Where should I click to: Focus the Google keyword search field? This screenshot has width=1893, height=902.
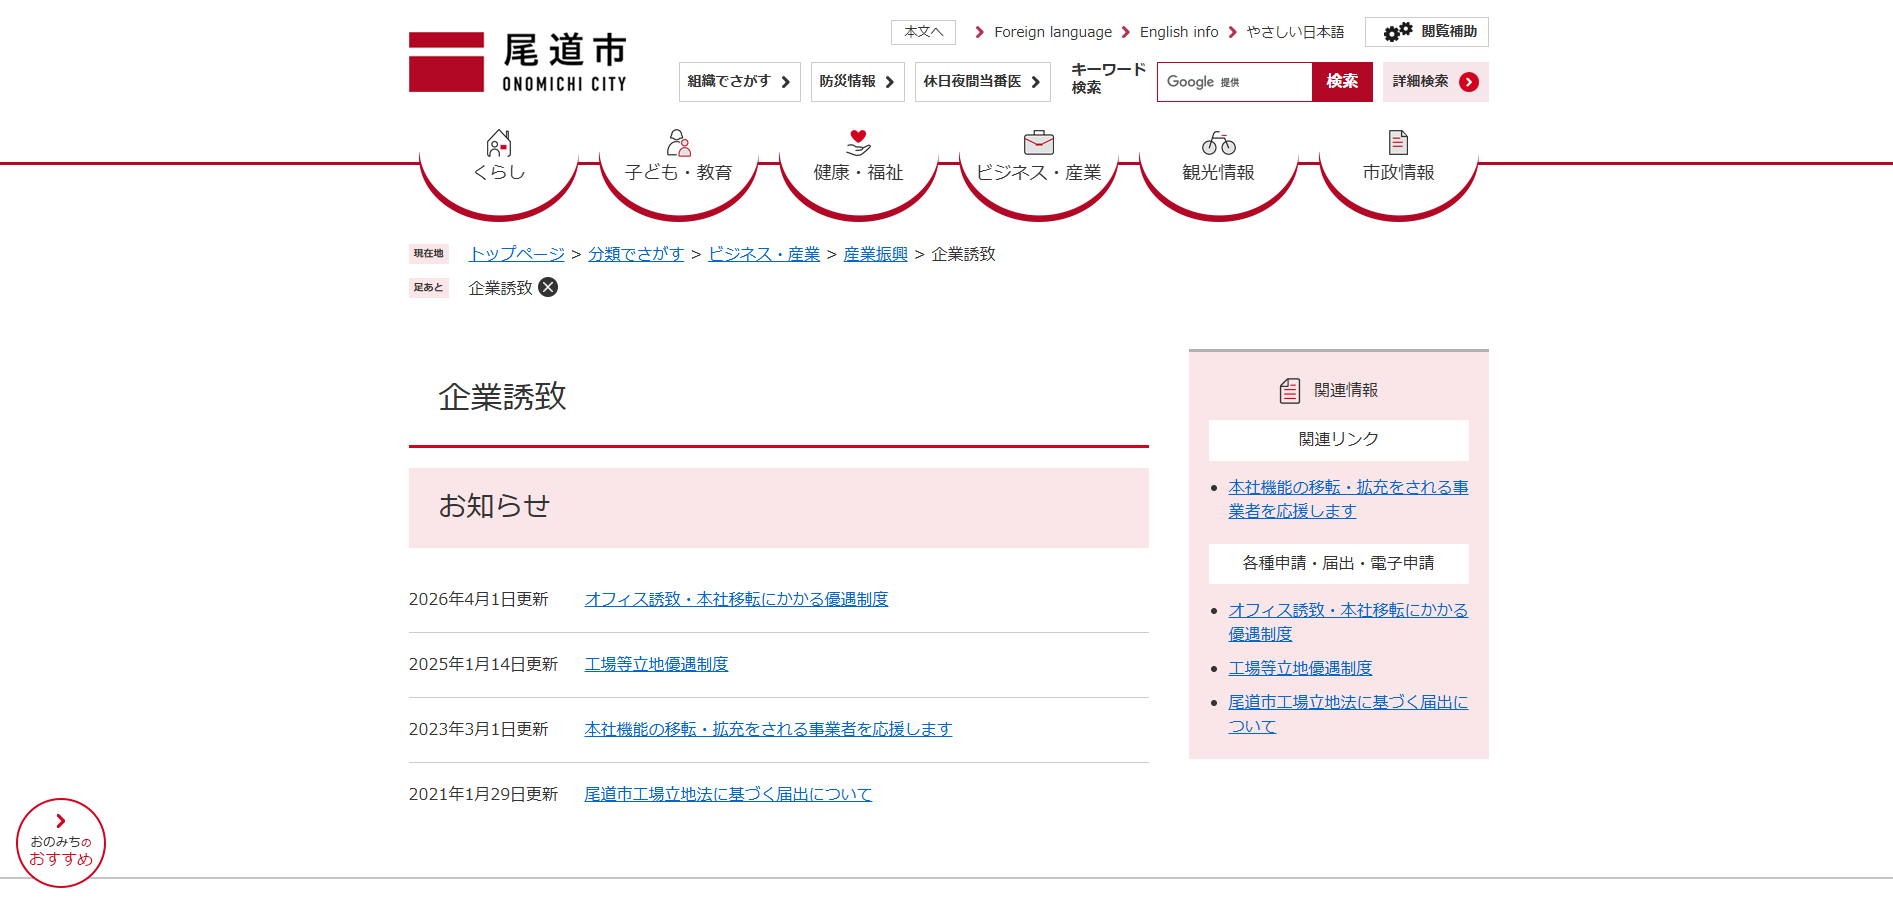point(1234,82)
